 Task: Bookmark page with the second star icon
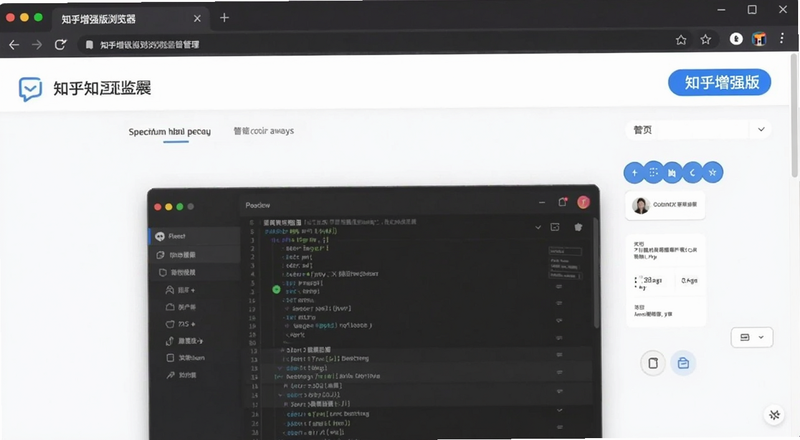pyautogui.click(x=706, y=39)
